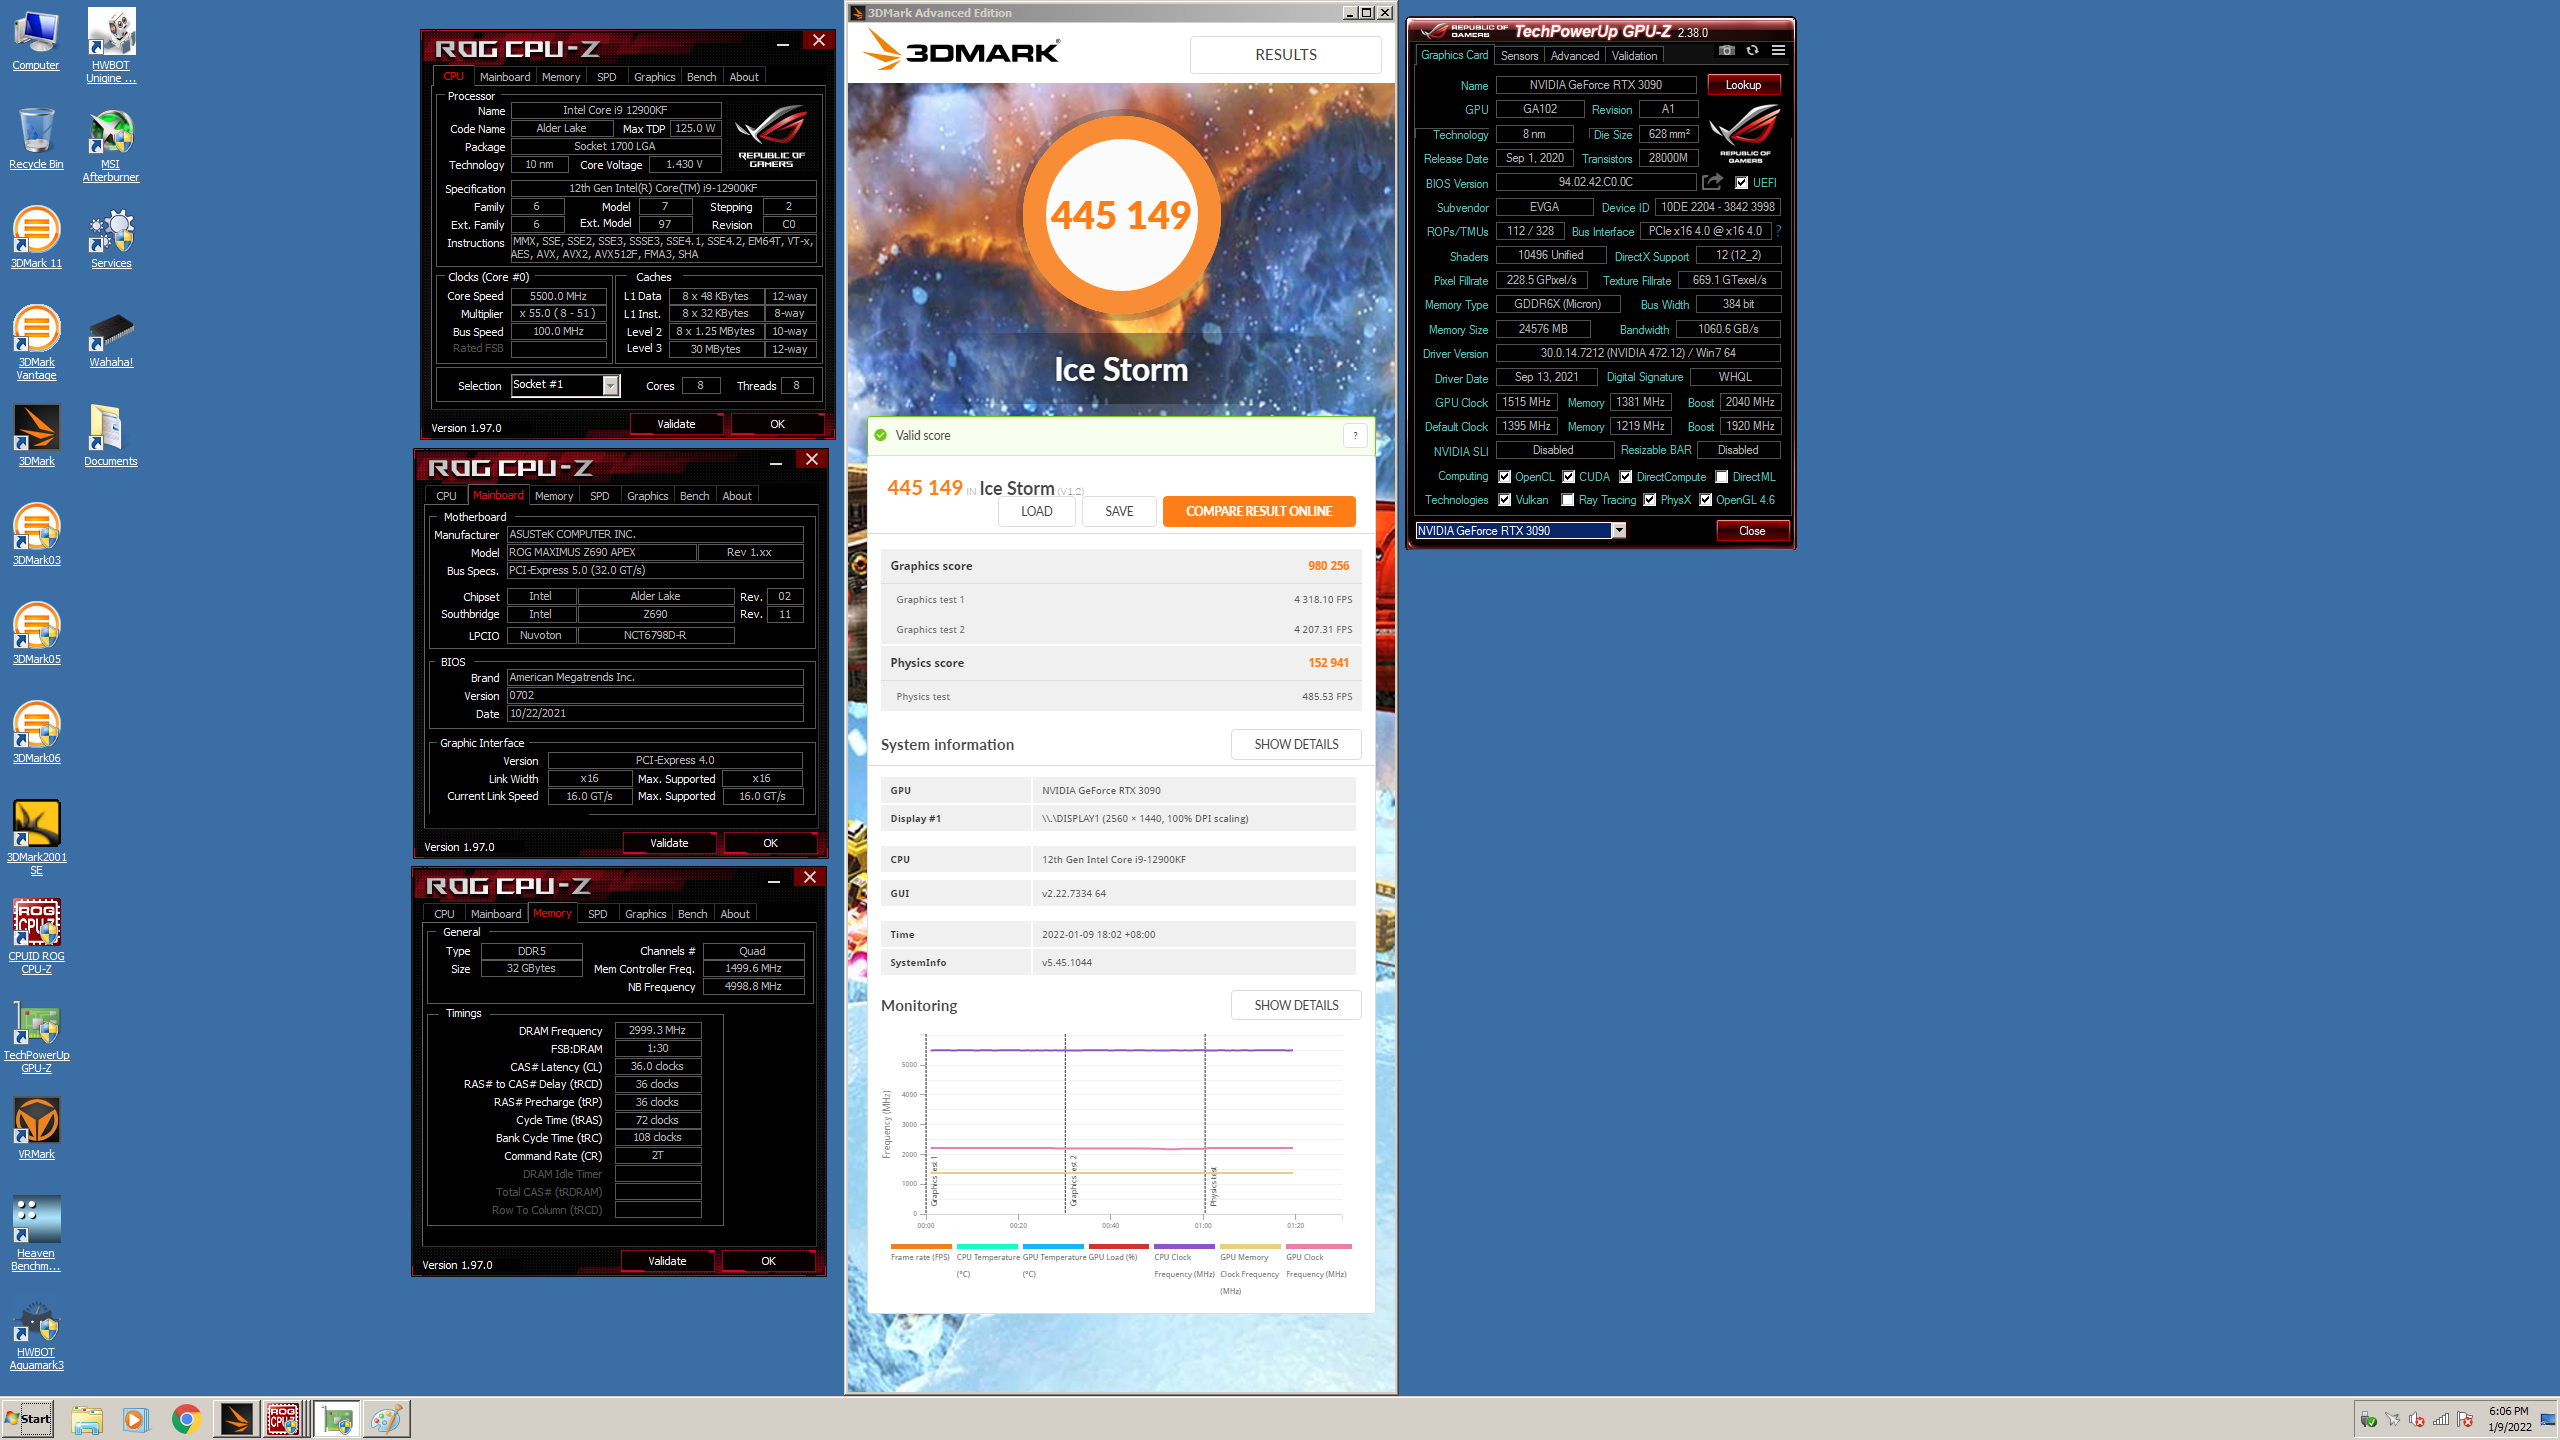Open 3DMark Vantage desktop shortcut

pyautogui.click(x=36, y=343)
